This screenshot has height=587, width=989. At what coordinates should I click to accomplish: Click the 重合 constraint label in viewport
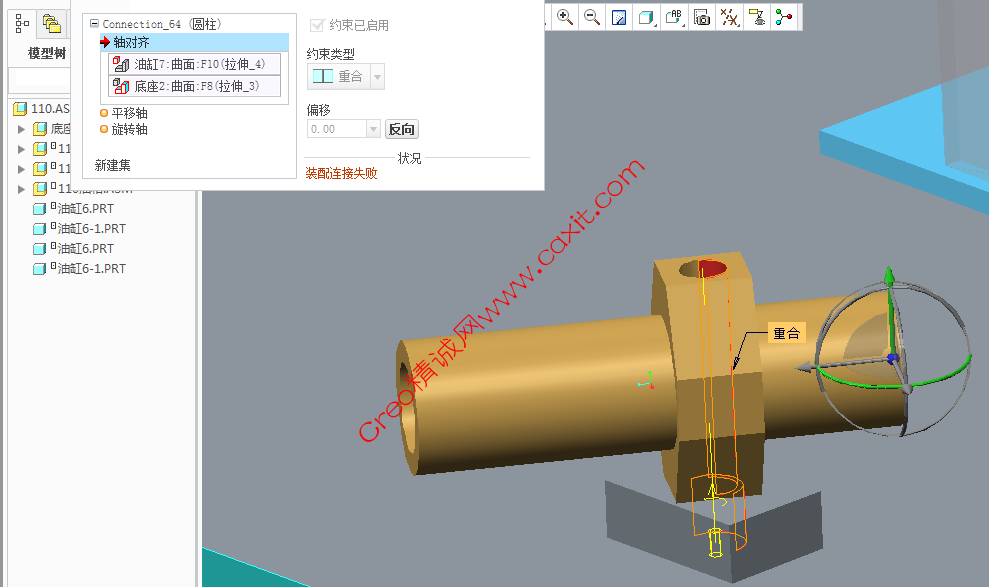coord(787,333)
